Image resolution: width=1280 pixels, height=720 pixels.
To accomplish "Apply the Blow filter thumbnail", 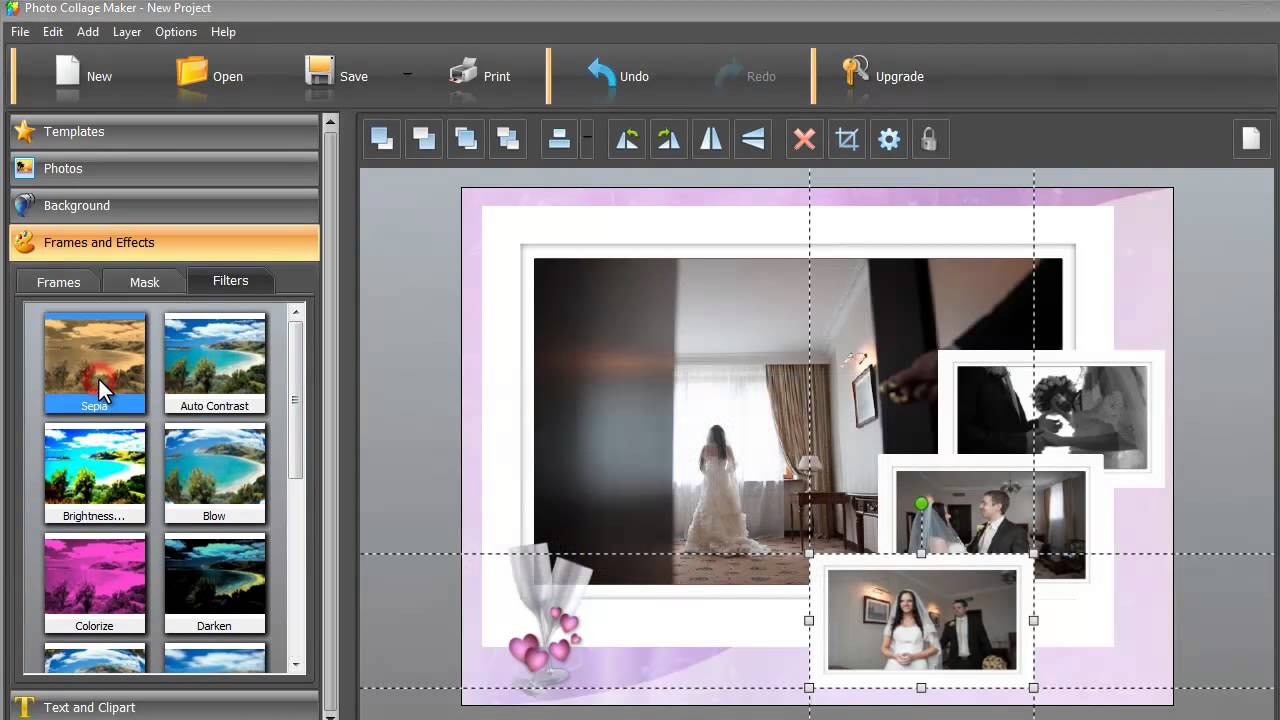I will coord(215,473).
